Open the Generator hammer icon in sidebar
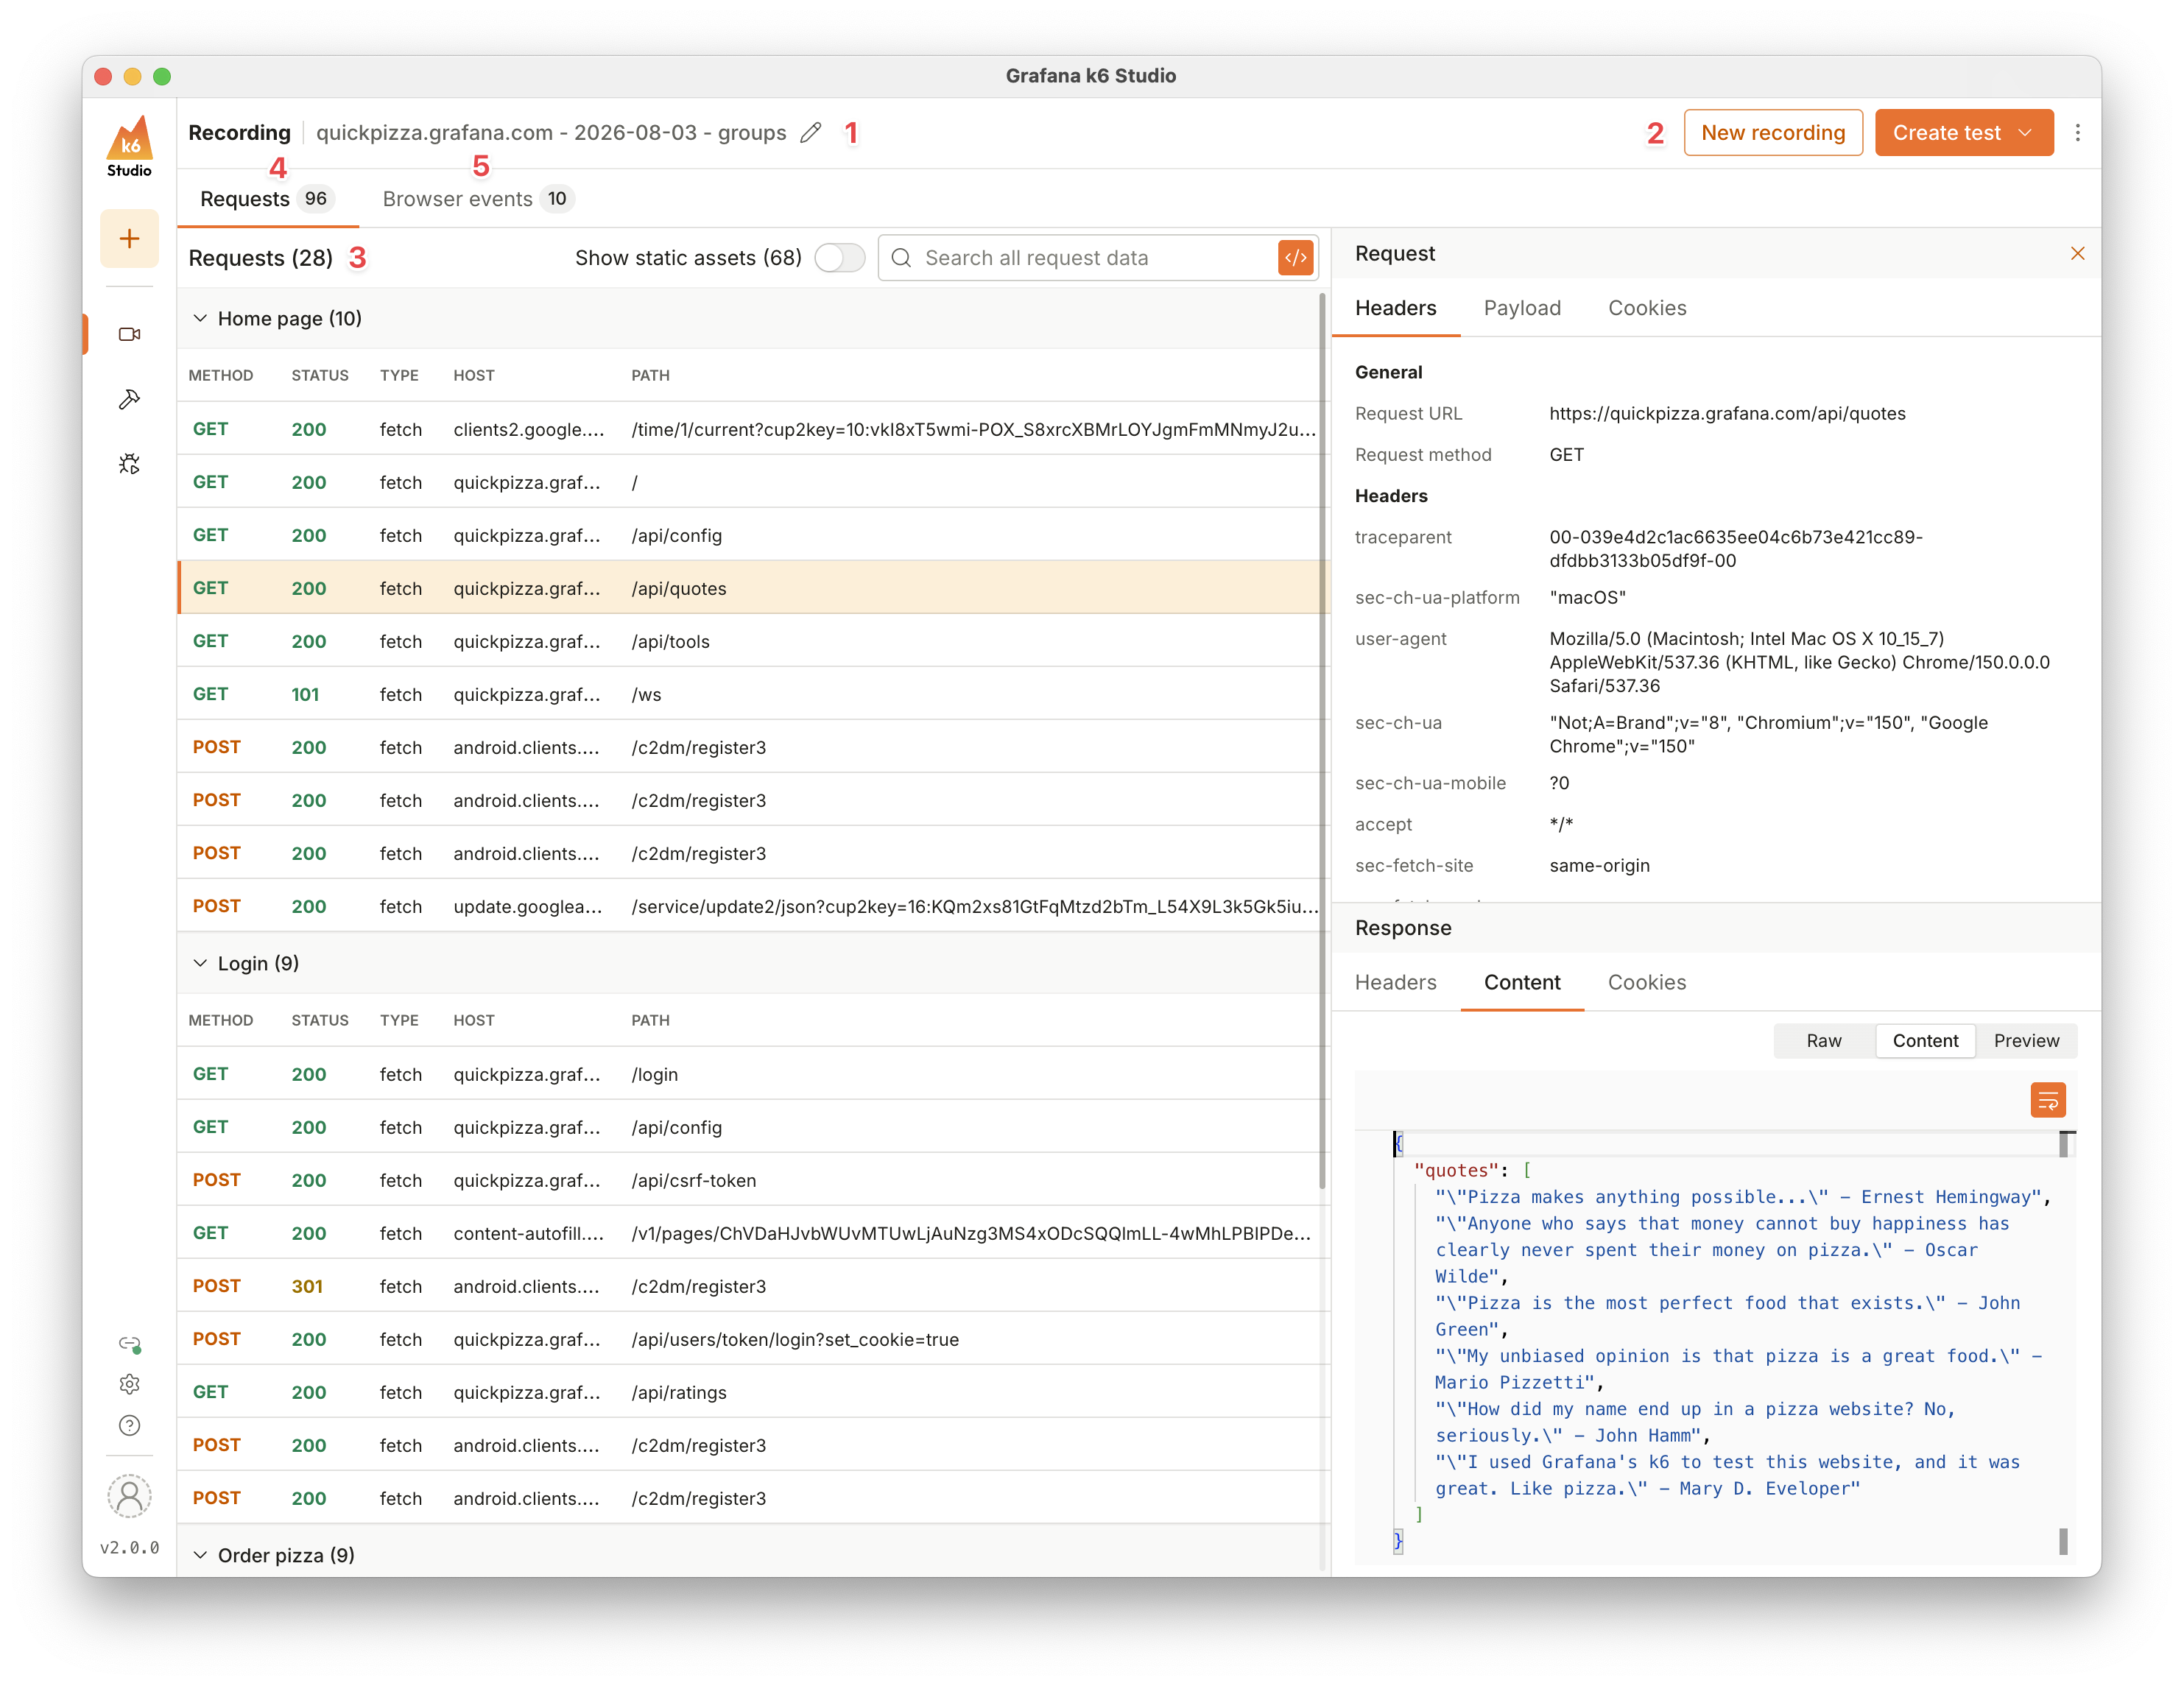 click(129, 399)
